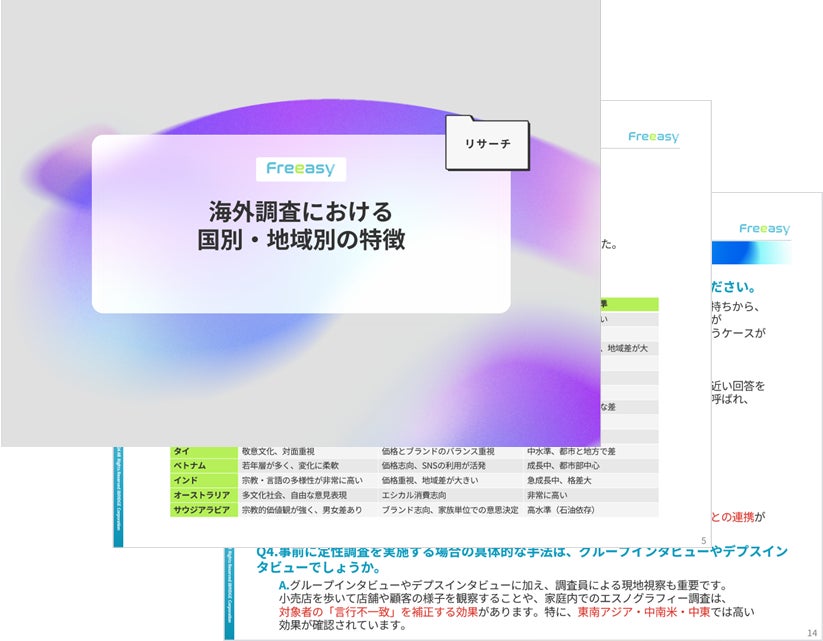Click the Freeasy logo on the table slide

[x=653, y=137]
